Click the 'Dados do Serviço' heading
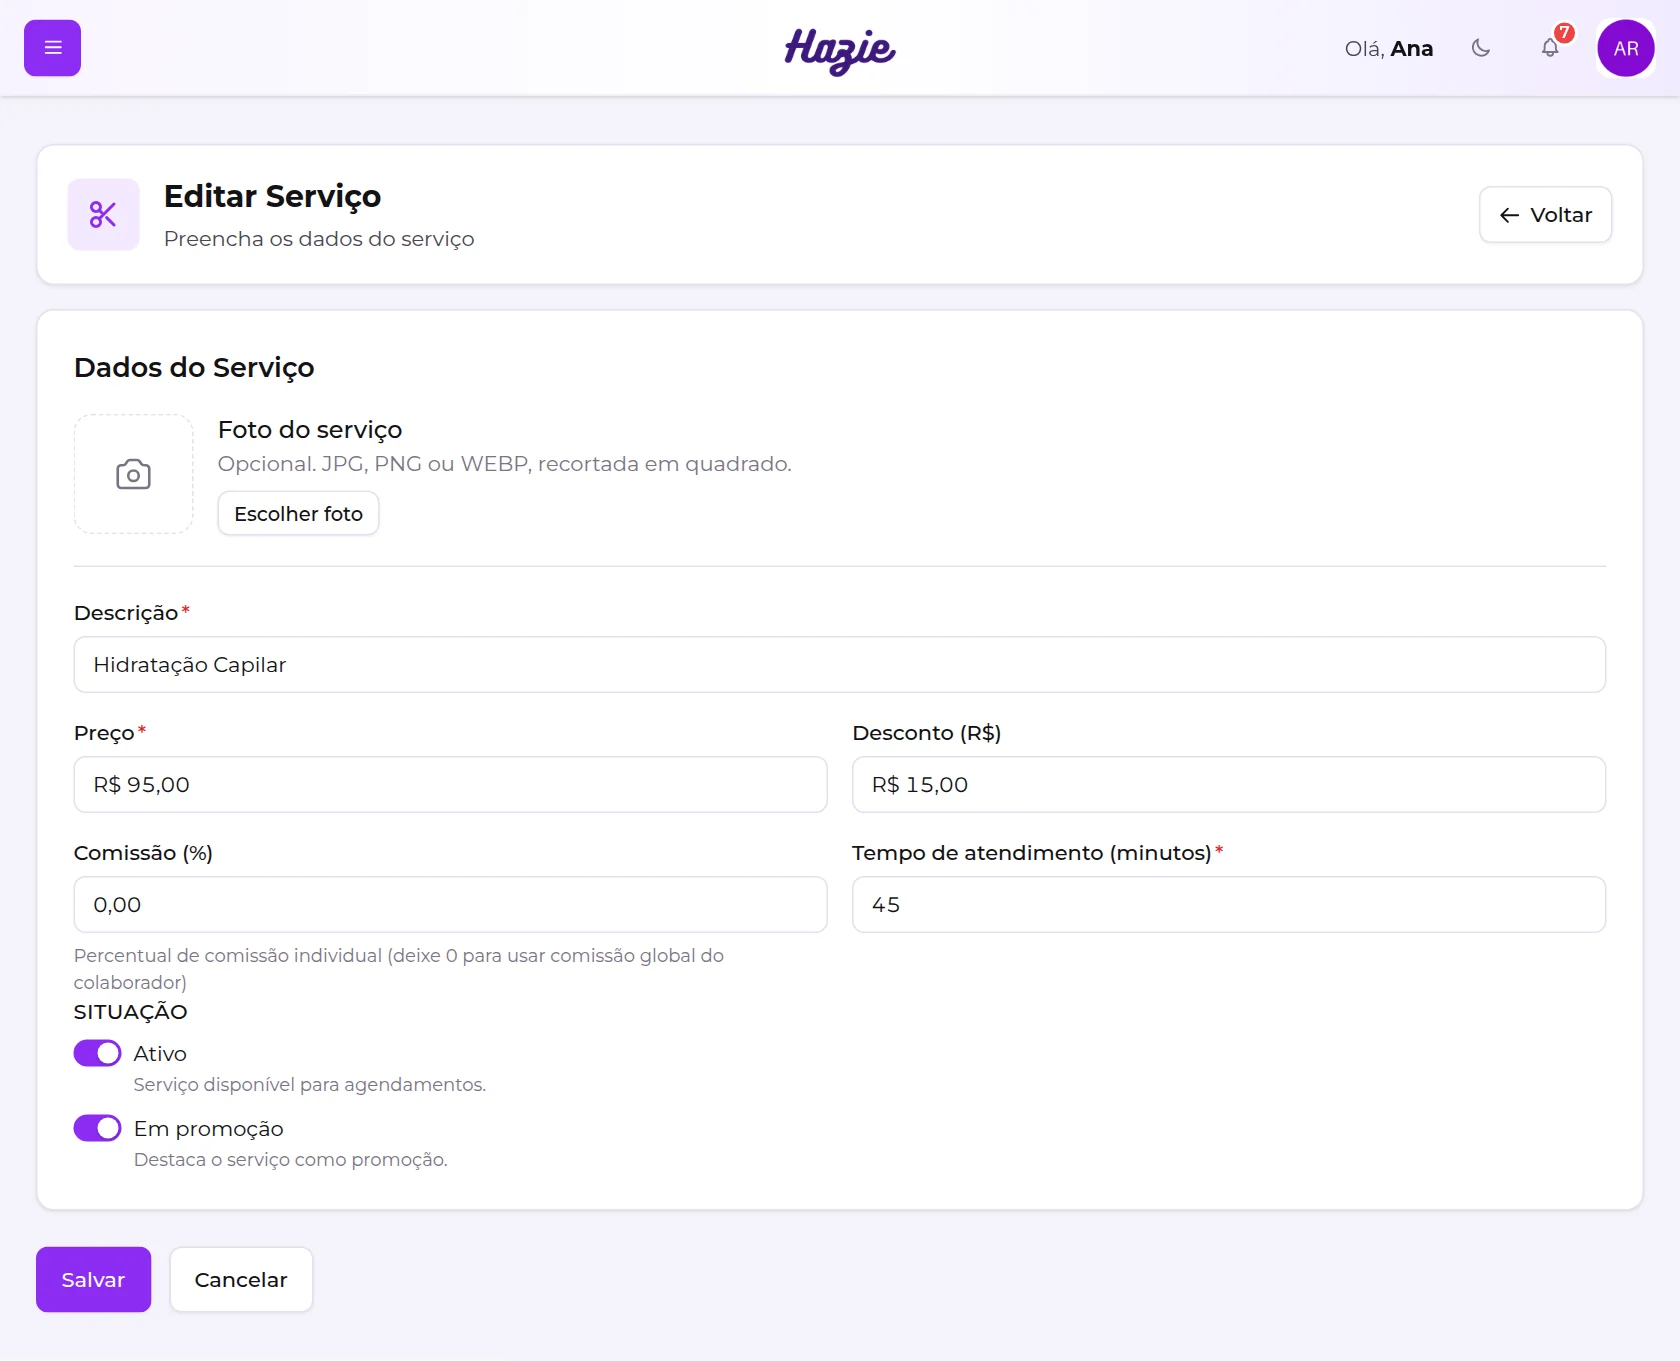The height and width of the screenshot is (1361, 1680). [x=194, y=367]
